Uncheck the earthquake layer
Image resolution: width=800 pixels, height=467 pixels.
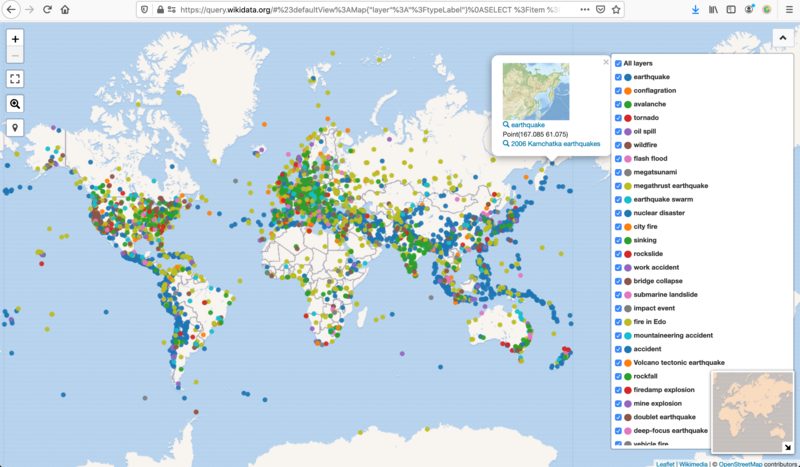click(618, 77)
